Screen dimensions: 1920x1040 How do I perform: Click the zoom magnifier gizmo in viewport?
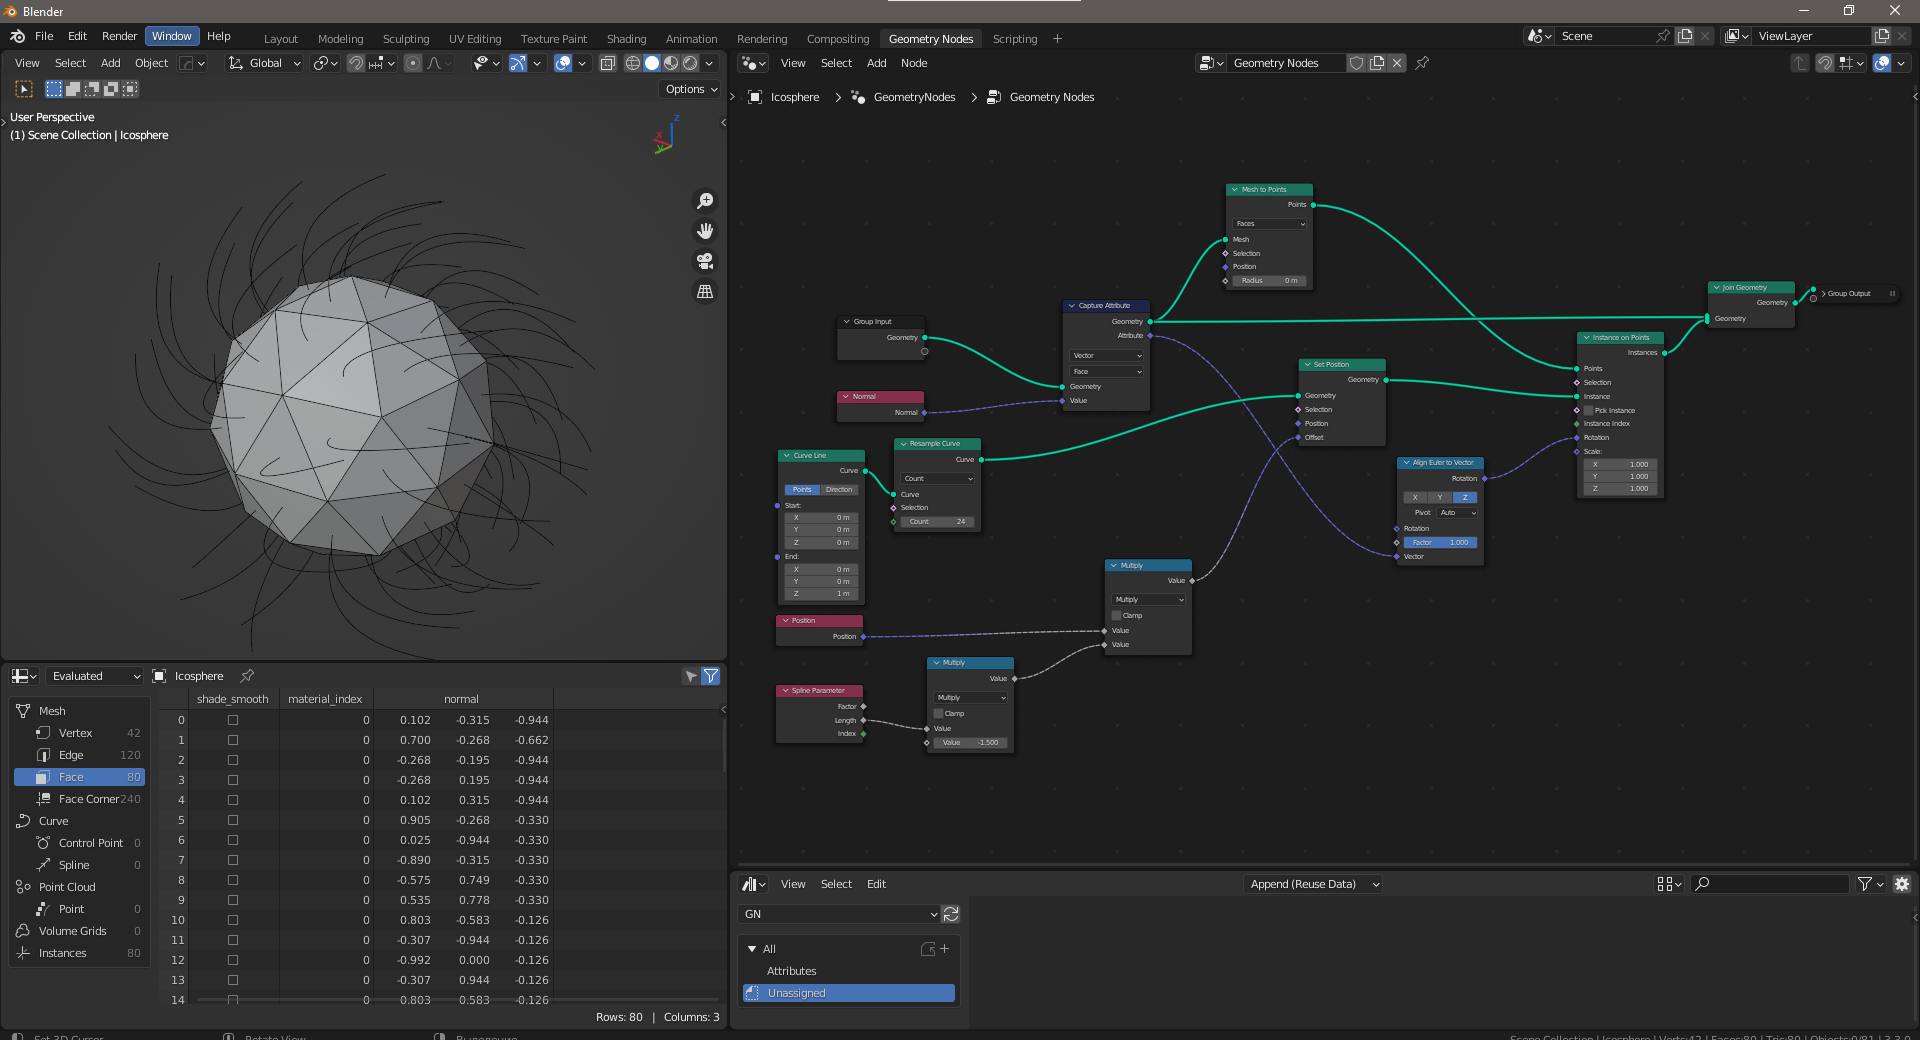pyautogui.click(x=705, y=201)
